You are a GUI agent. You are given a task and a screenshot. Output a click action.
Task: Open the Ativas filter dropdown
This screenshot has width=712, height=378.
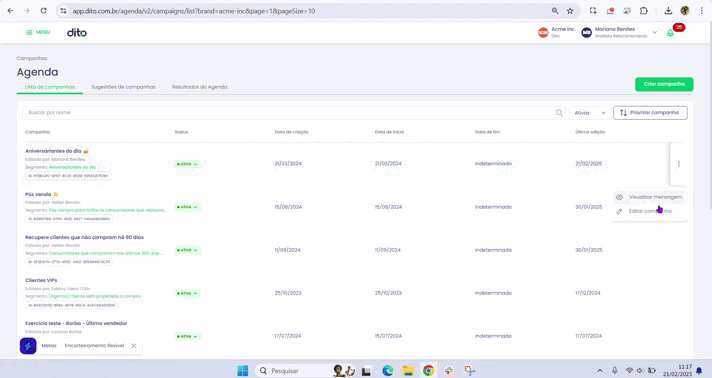[589, 113]
